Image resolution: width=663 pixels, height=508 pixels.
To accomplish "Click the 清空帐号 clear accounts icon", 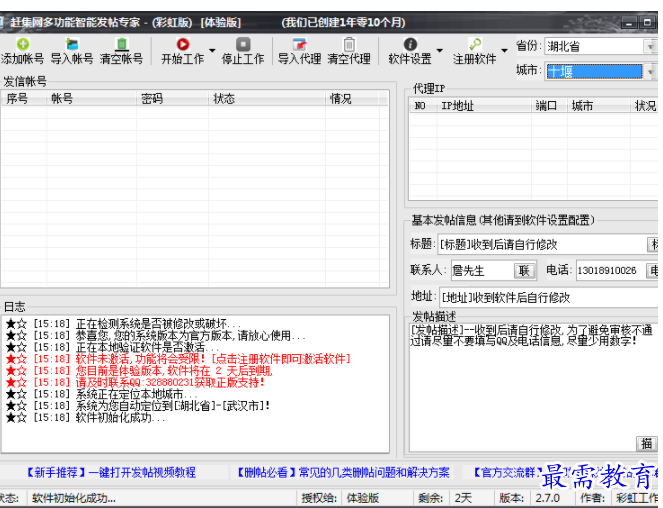I will (x=121, y=44).
